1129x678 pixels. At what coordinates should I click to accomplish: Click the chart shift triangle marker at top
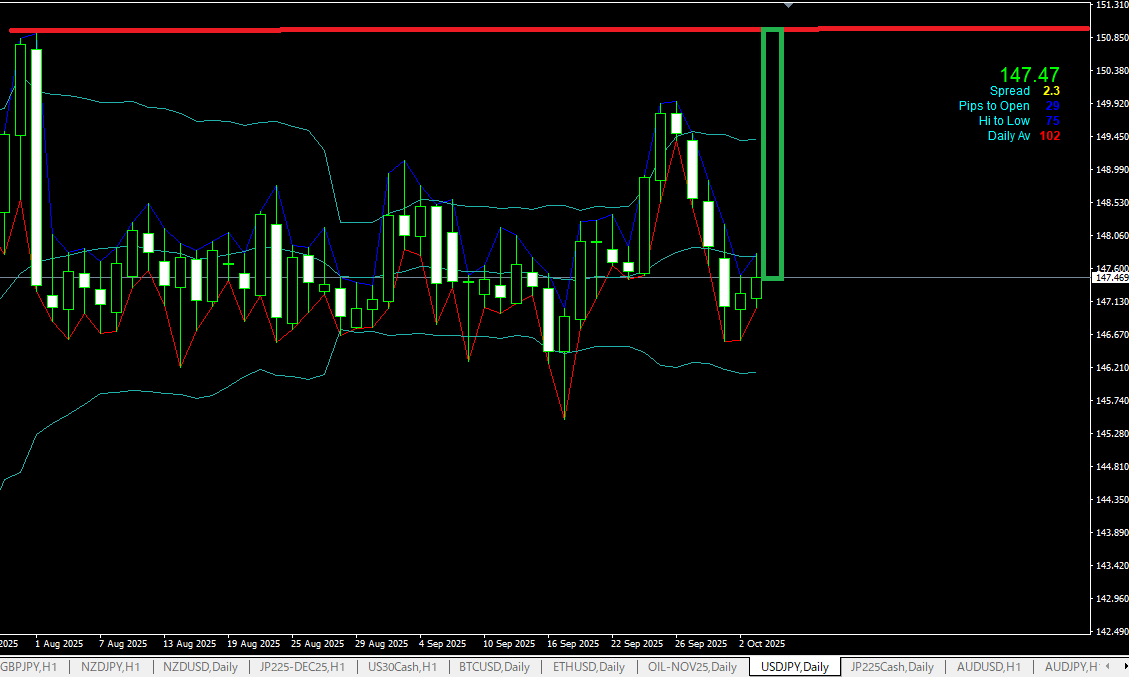point(789,6)
